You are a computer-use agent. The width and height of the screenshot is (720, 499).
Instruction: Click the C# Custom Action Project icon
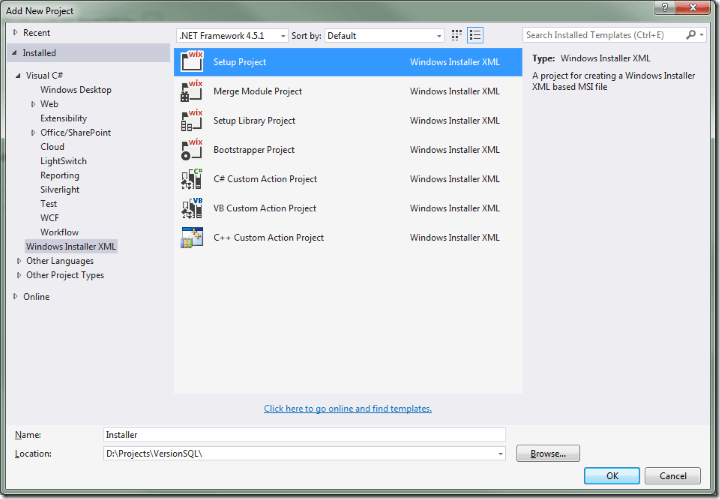pyautogui.click(x=192, y=179)
